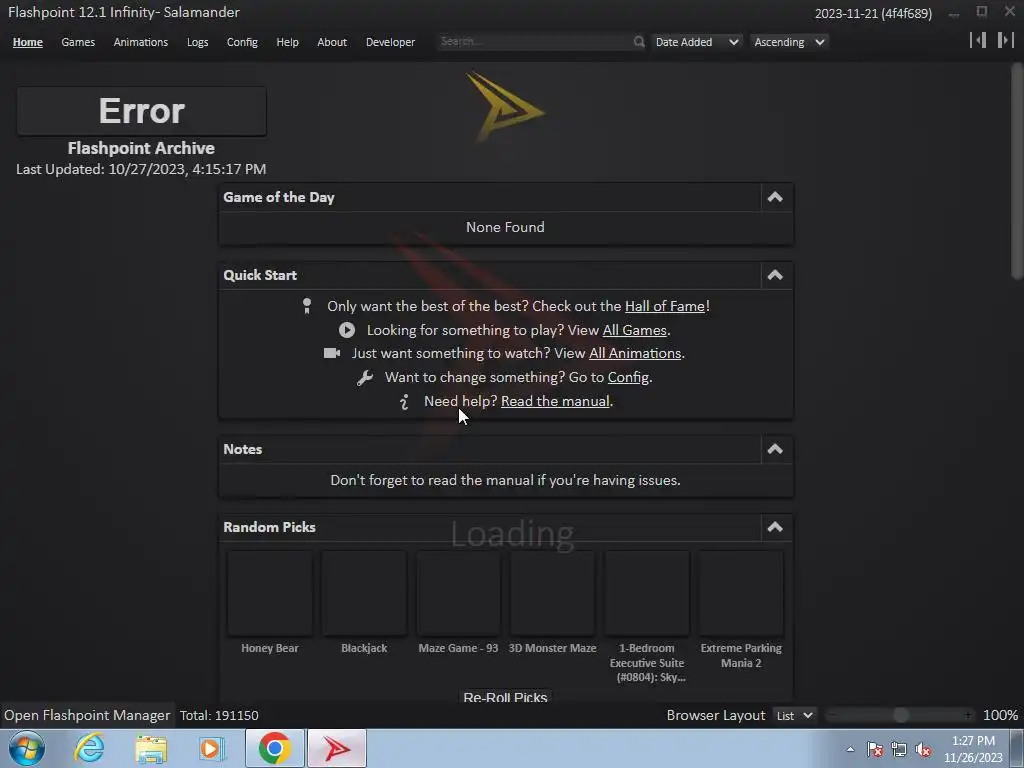
Task: Go to the Home tab
Action: (27, 42)
